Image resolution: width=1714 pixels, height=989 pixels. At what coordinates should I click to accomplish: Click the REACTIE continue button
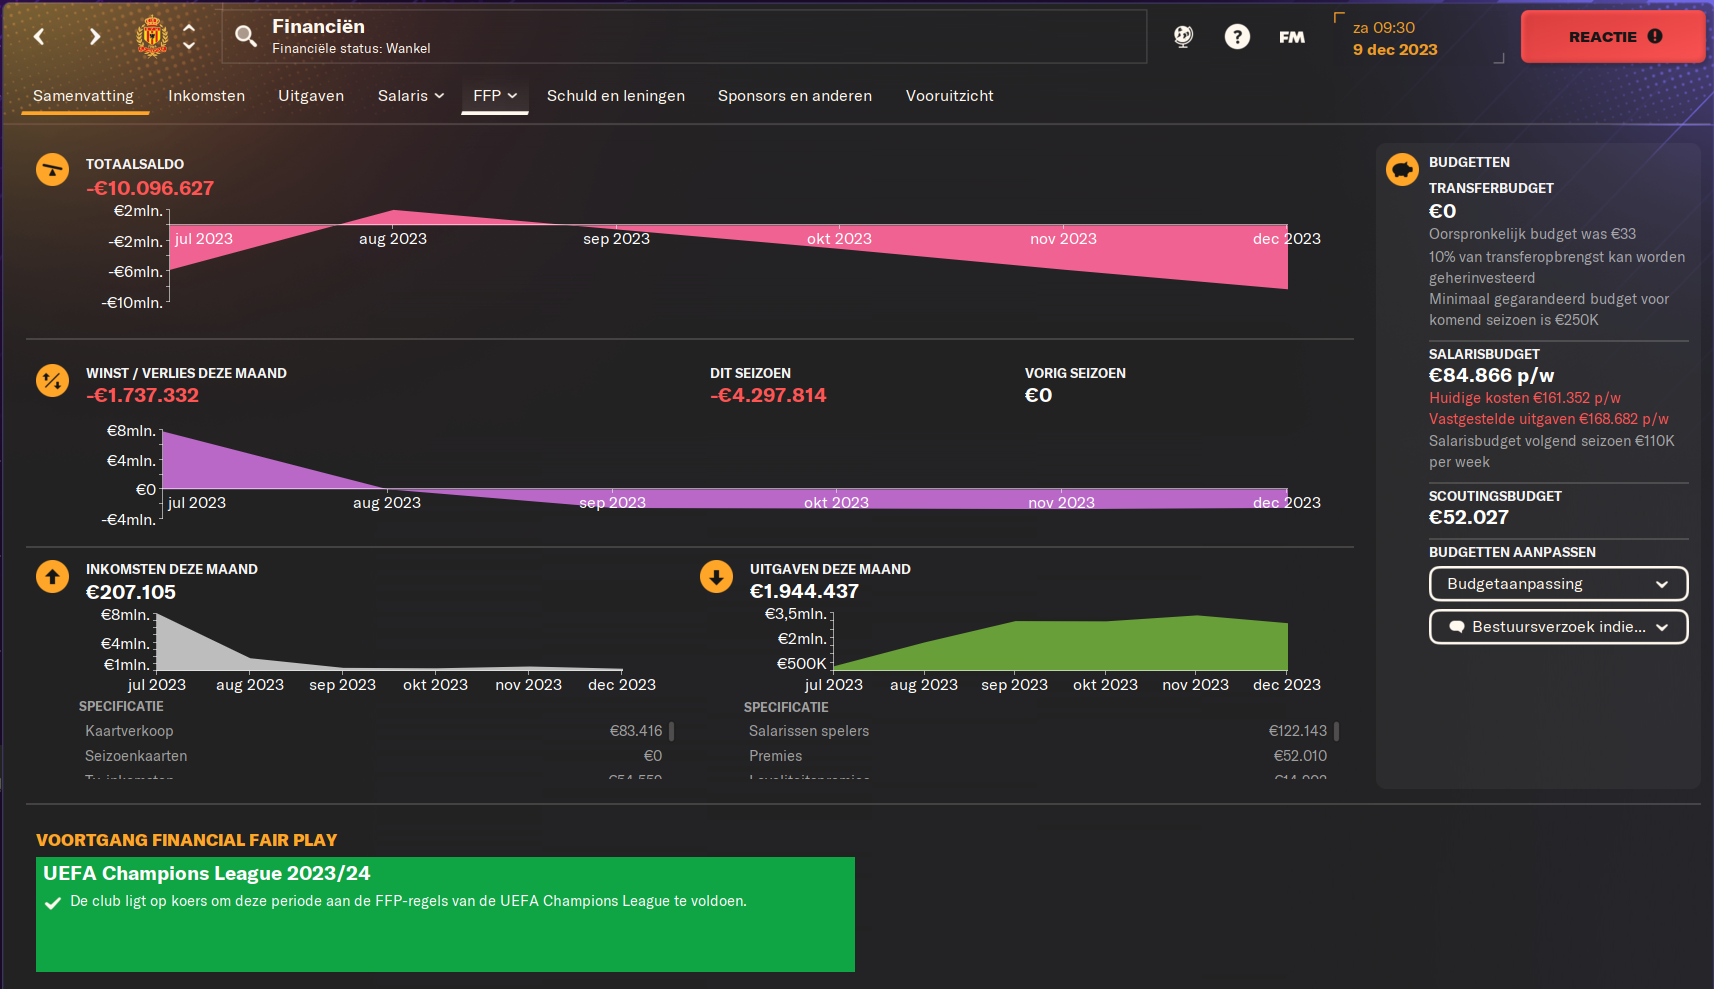click(1612, 37)
